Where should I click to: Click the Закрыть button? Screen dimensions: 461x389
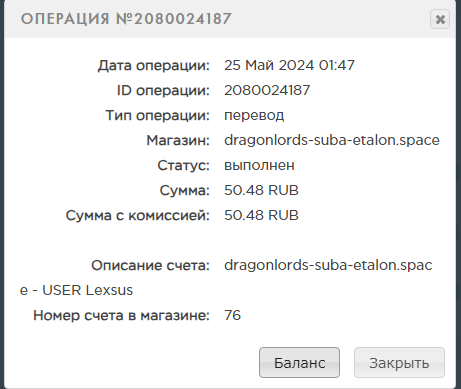[399, 363]
